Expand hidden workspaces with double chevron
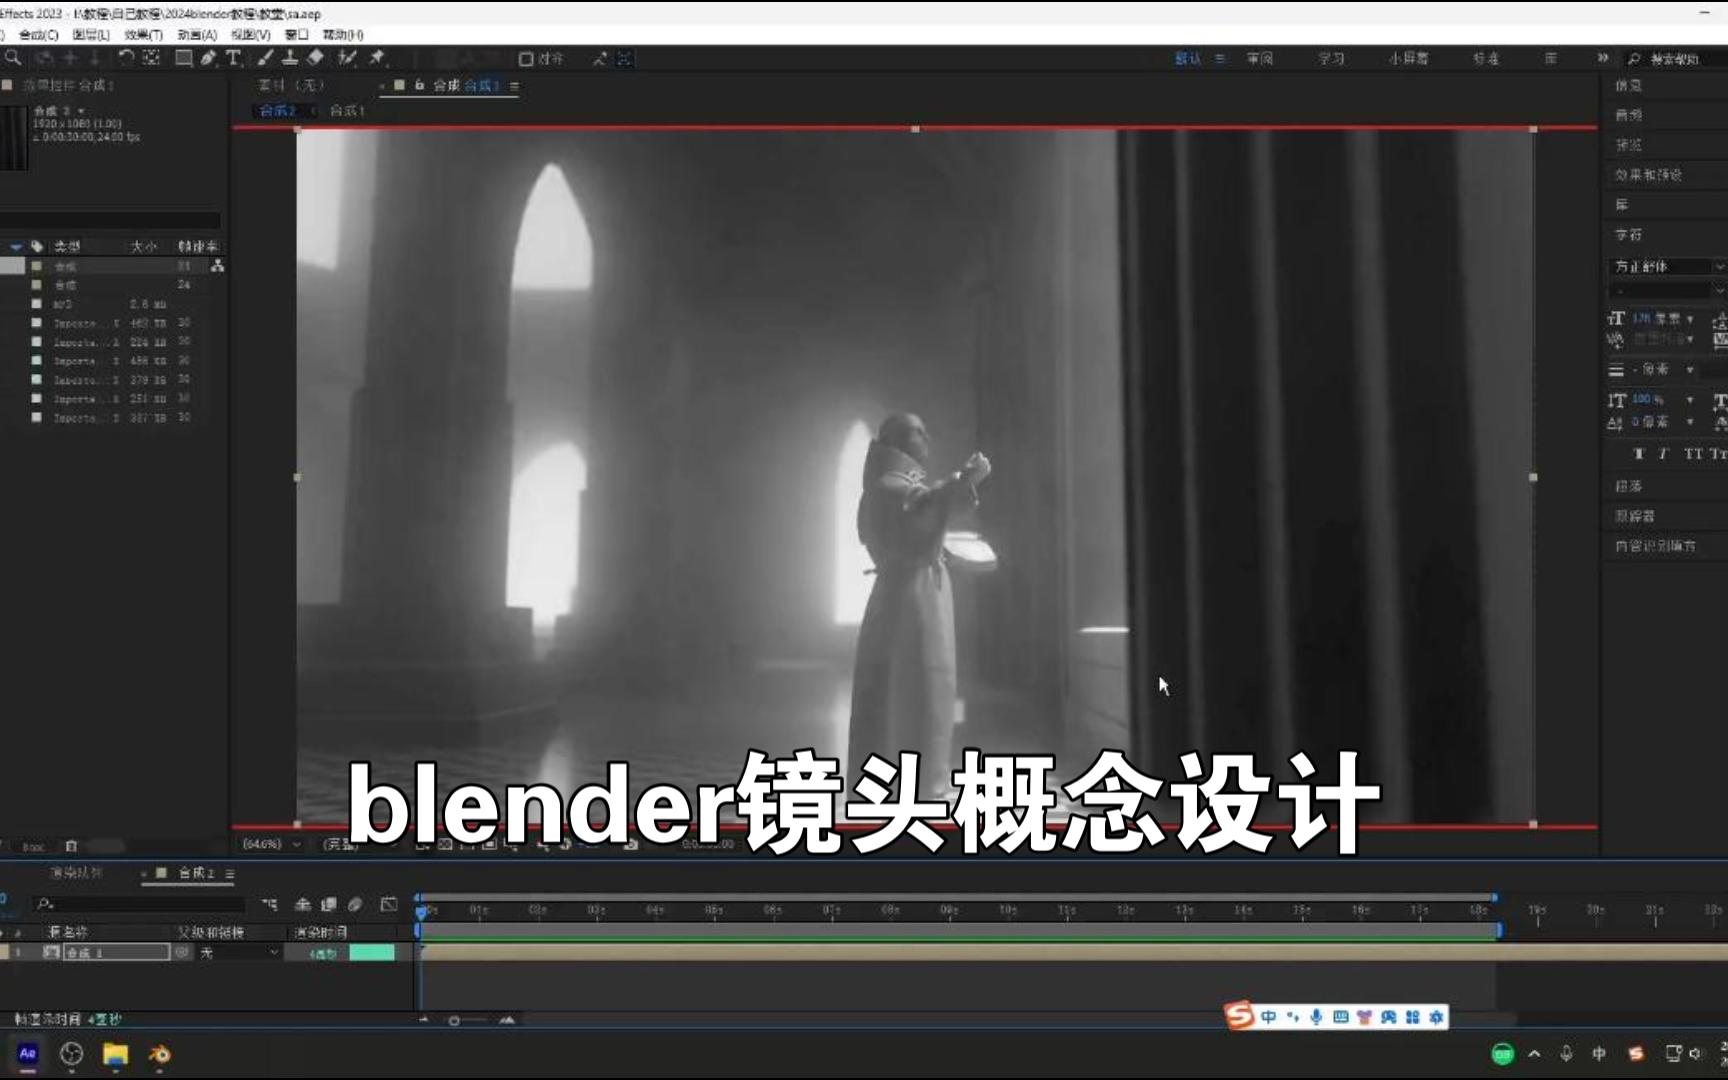 tap(1603, 58)
